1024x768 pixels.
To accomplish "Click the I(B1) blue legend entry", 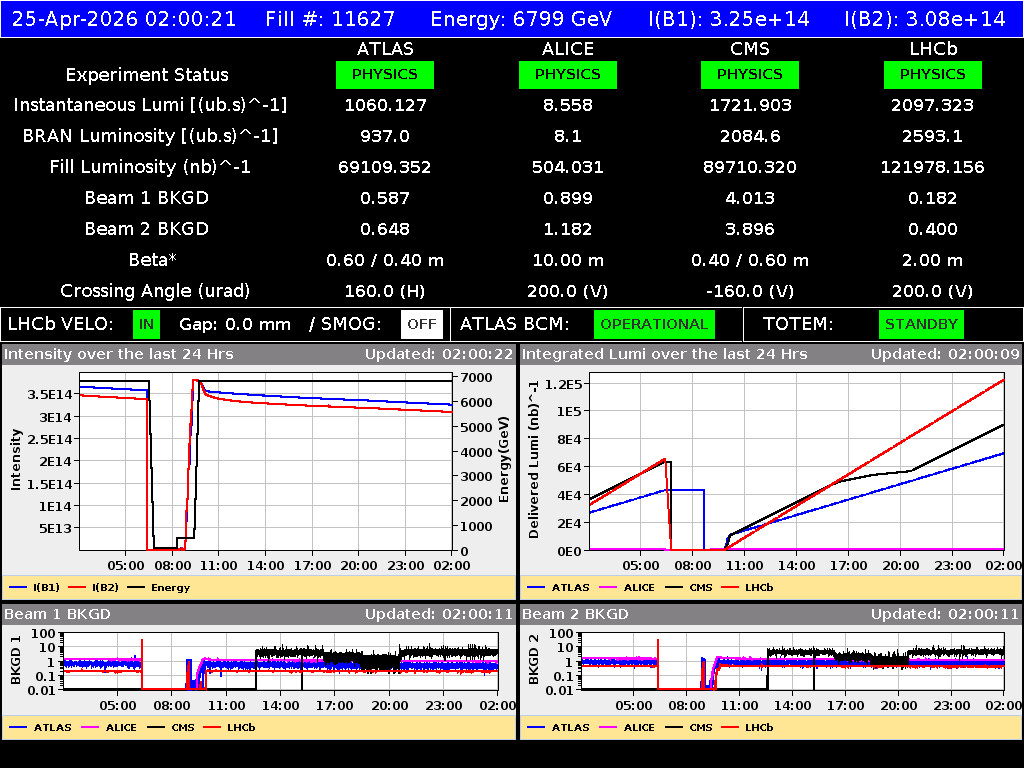I will click(35, 587).
